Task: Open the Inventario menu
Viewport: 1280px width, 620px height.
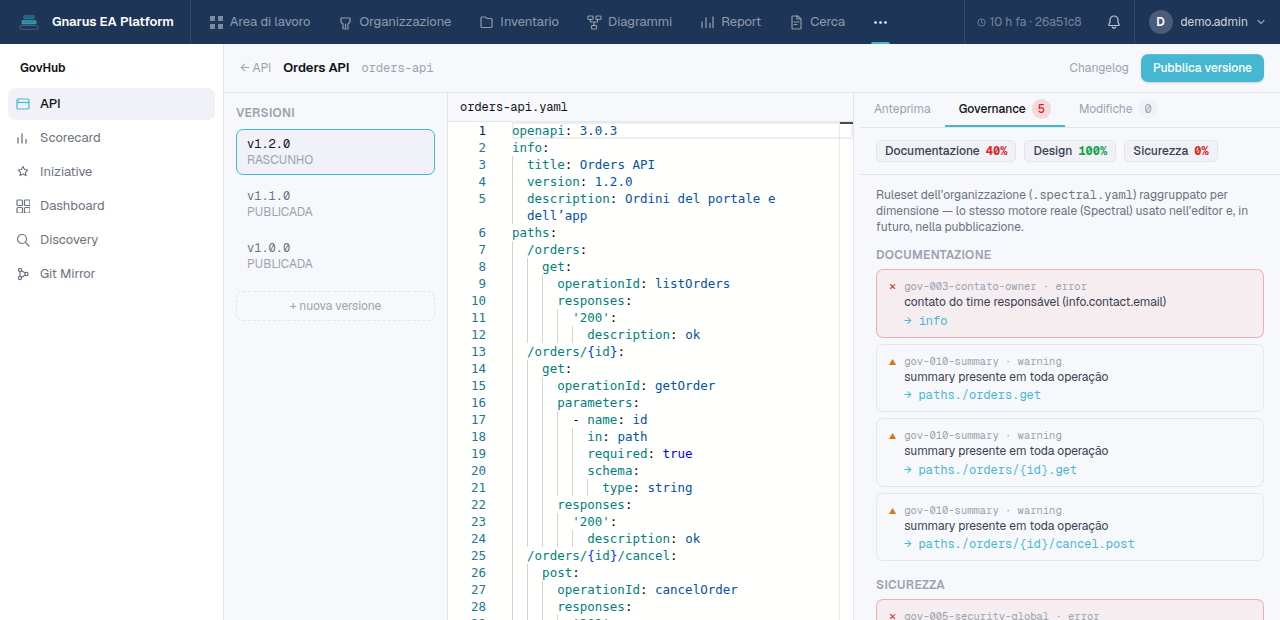Action: tap(519, 21)
